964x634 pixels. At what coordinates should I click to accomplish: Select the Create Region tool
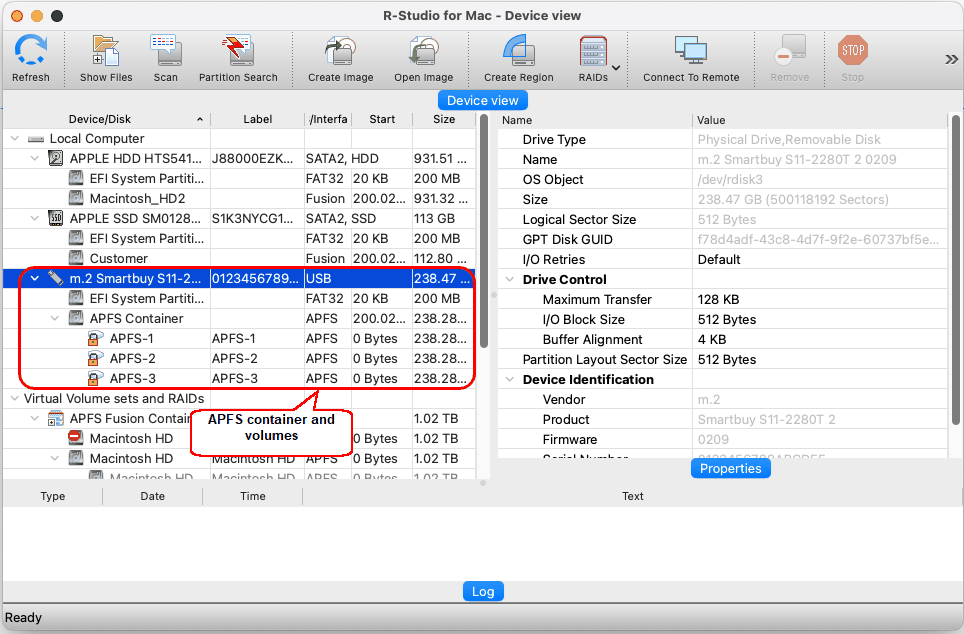click(x=519, y=50)
